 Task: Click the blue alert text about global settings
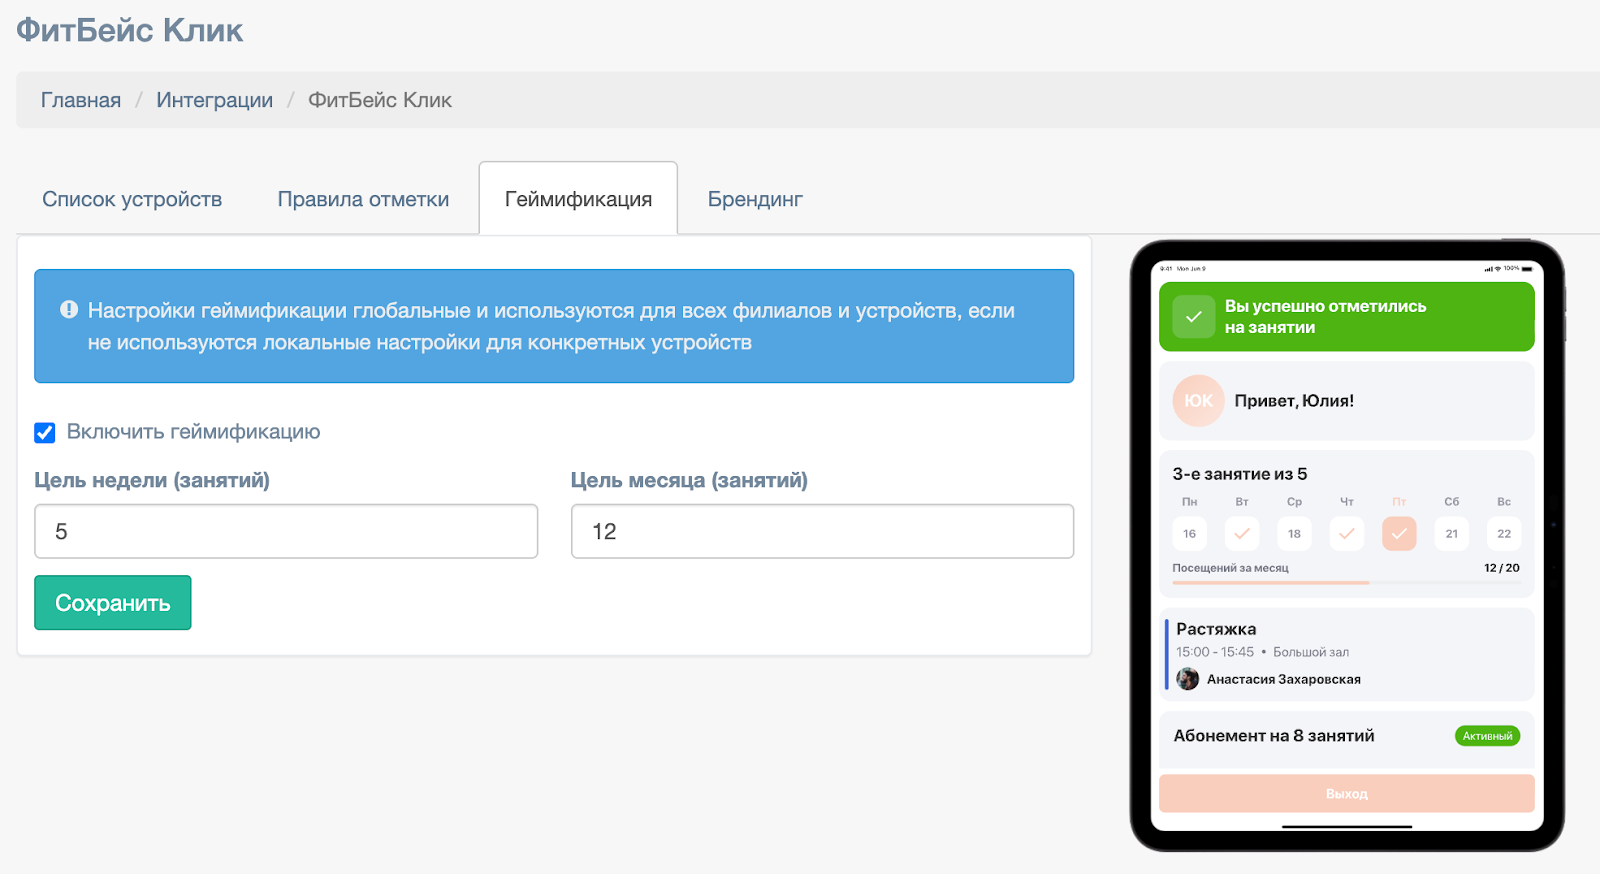551,326
